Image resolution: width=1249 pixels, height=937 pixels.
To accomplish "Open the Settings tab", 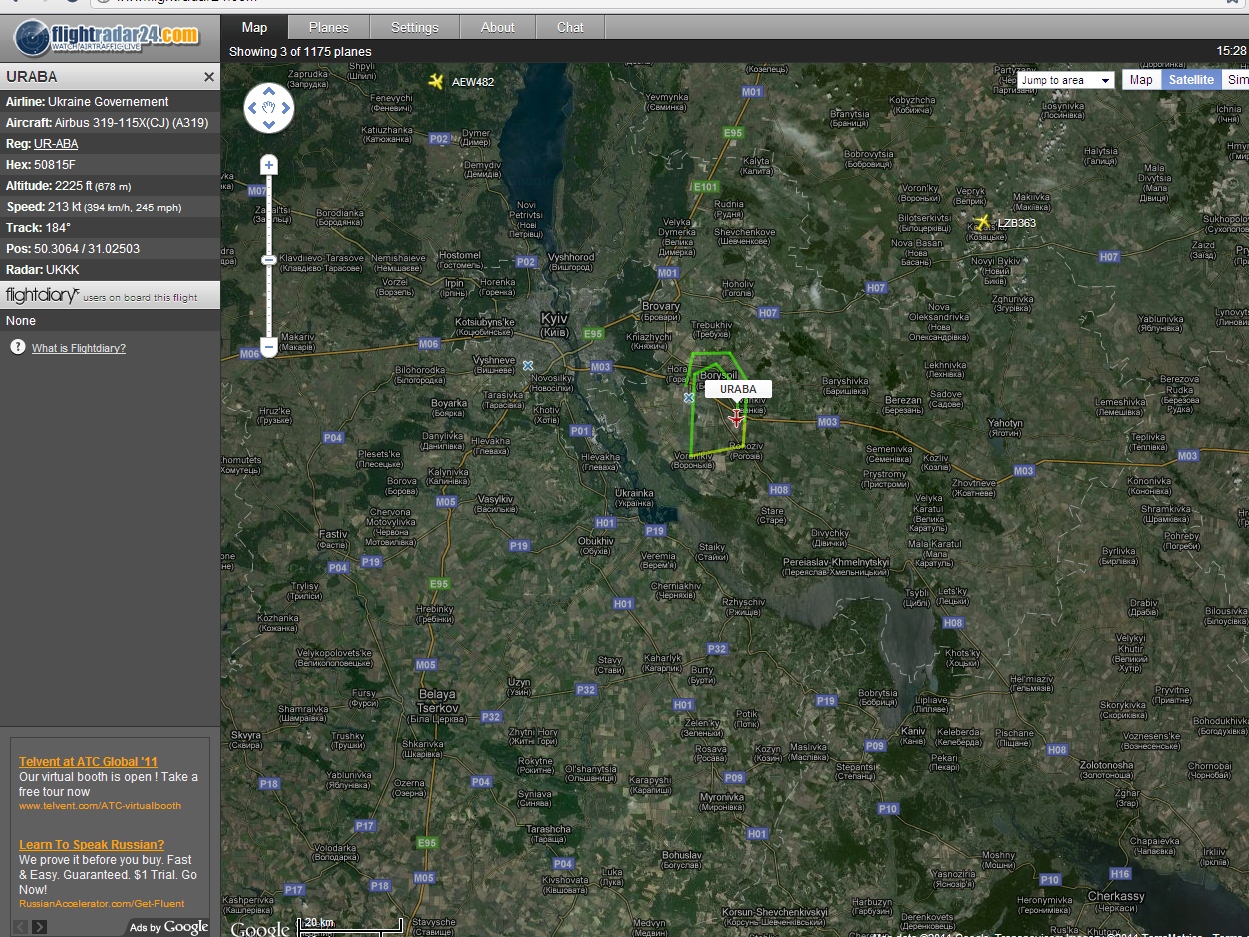I will [x=414, y=27].
